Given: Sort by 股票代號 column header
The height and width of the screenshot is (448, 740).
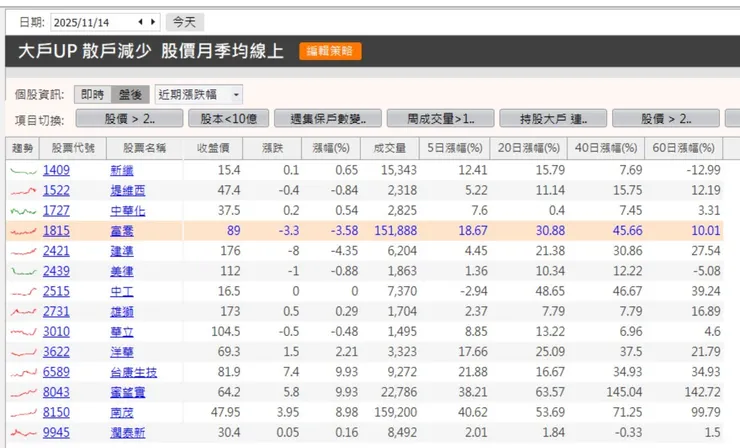Looking at the screenshot, I should [x=73, y=148].
